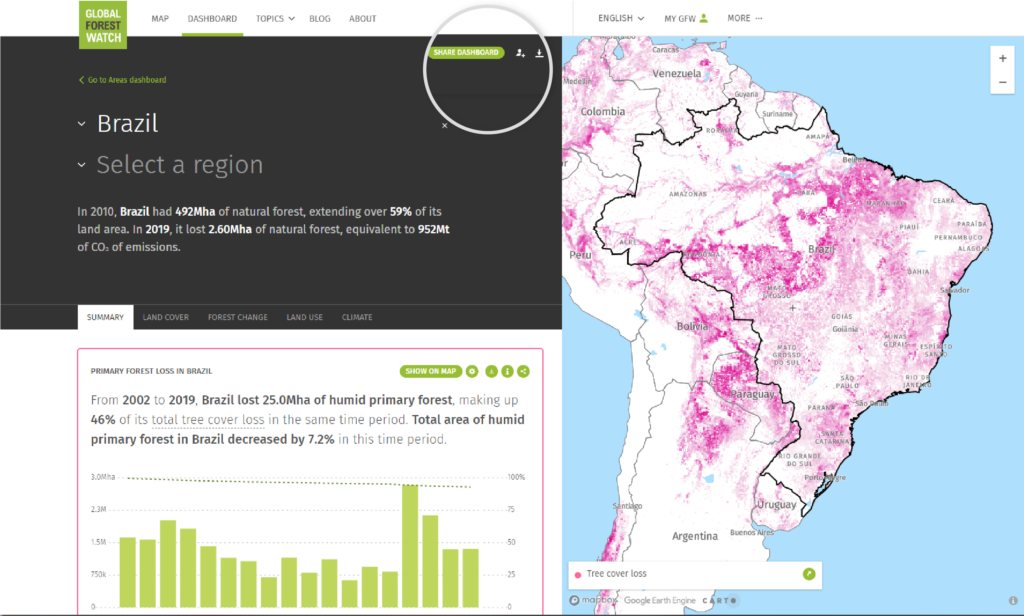Click the Mapbox attribution logo

click(593, 600)
